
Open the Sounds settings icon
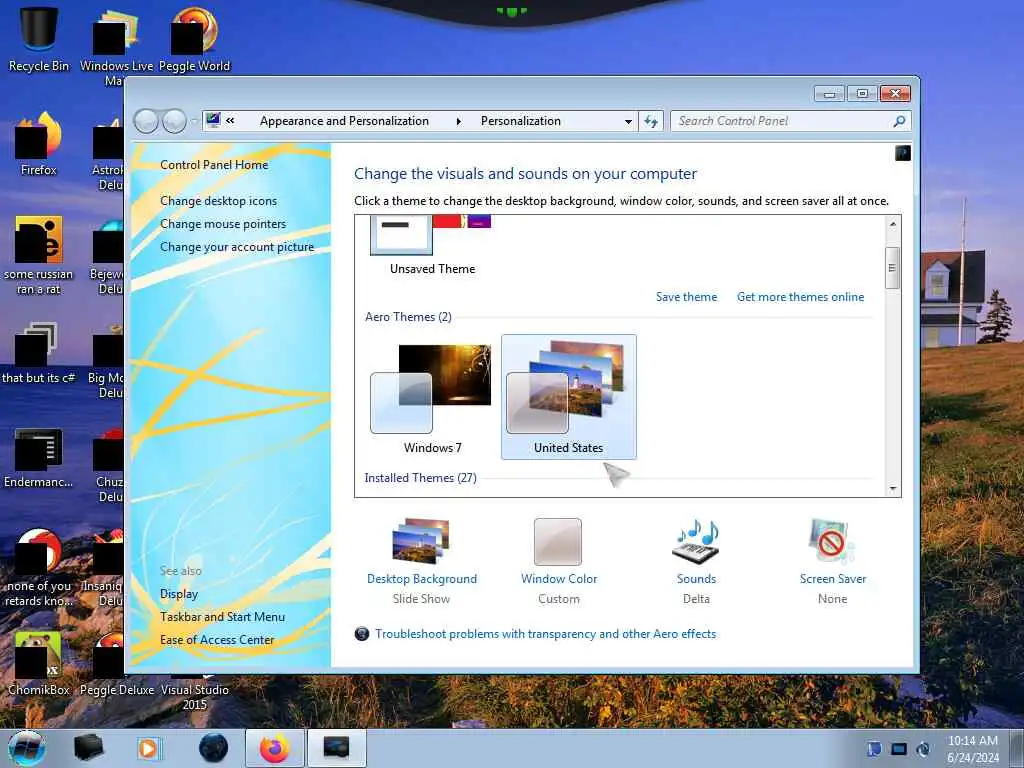click(696, 541)
